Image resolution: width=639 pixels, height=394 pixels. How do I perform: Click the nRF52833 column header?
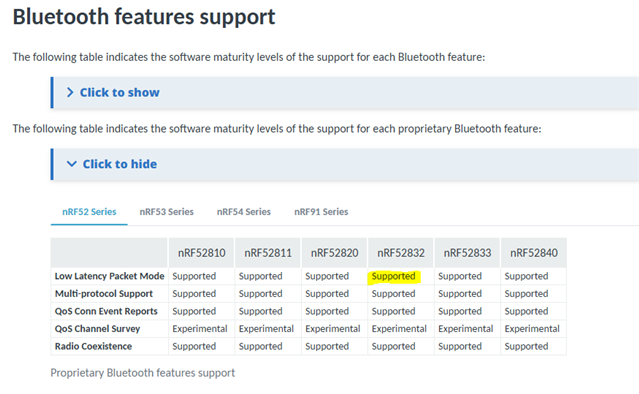tap(467, 253)
